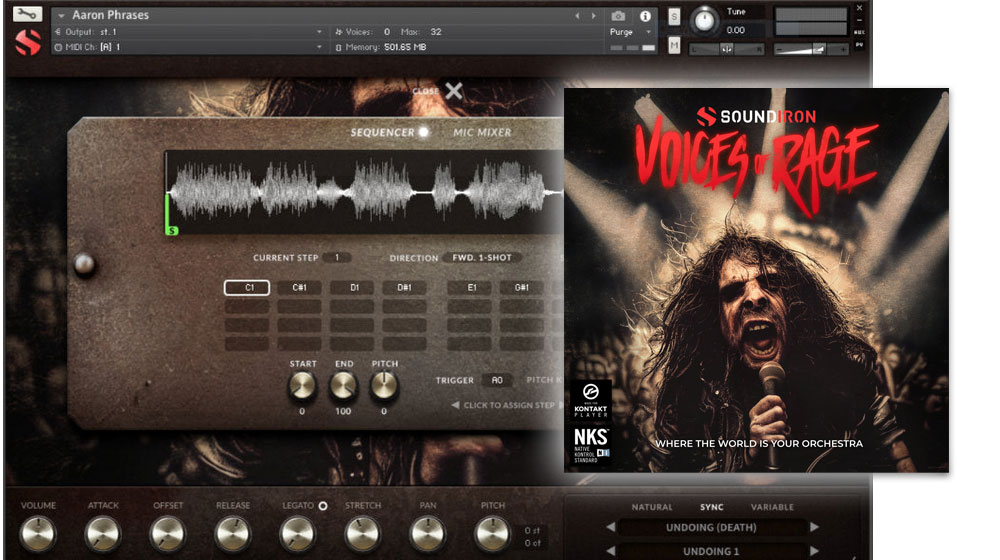Click the pitch semitone value 0 st
Screen dimensions: 1000x560
[x=532, y=531]
